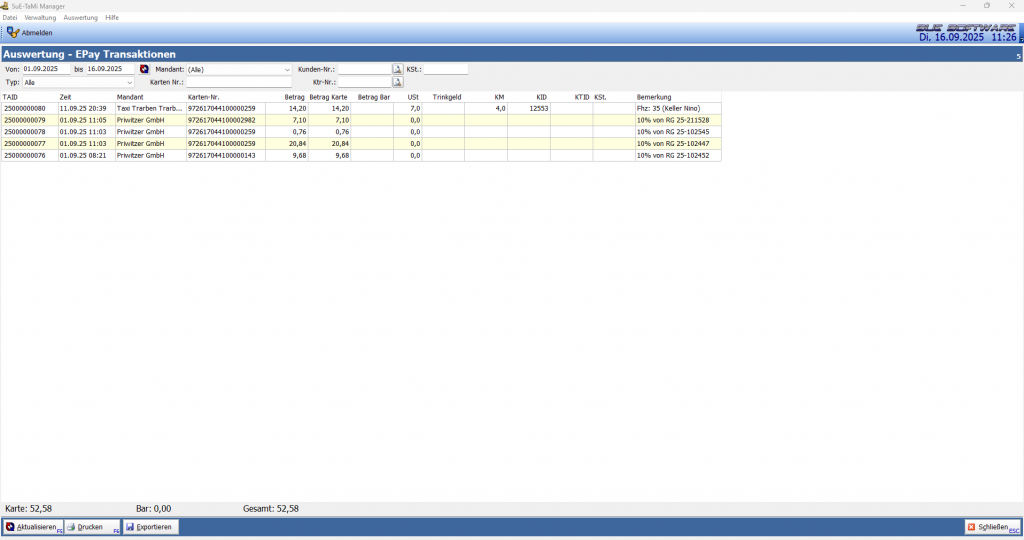Click the Aktualisieren refresh button
Screen dimensions: 1024x540
point(33,527)
